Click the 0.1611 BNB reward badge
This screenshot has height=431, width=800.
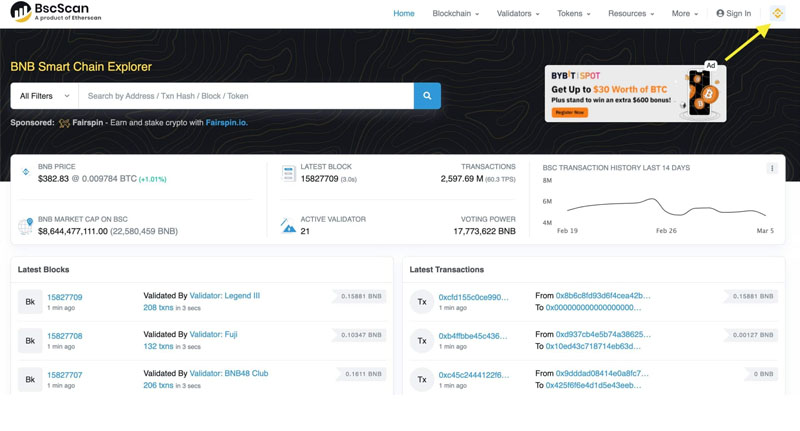coord(363,374)
